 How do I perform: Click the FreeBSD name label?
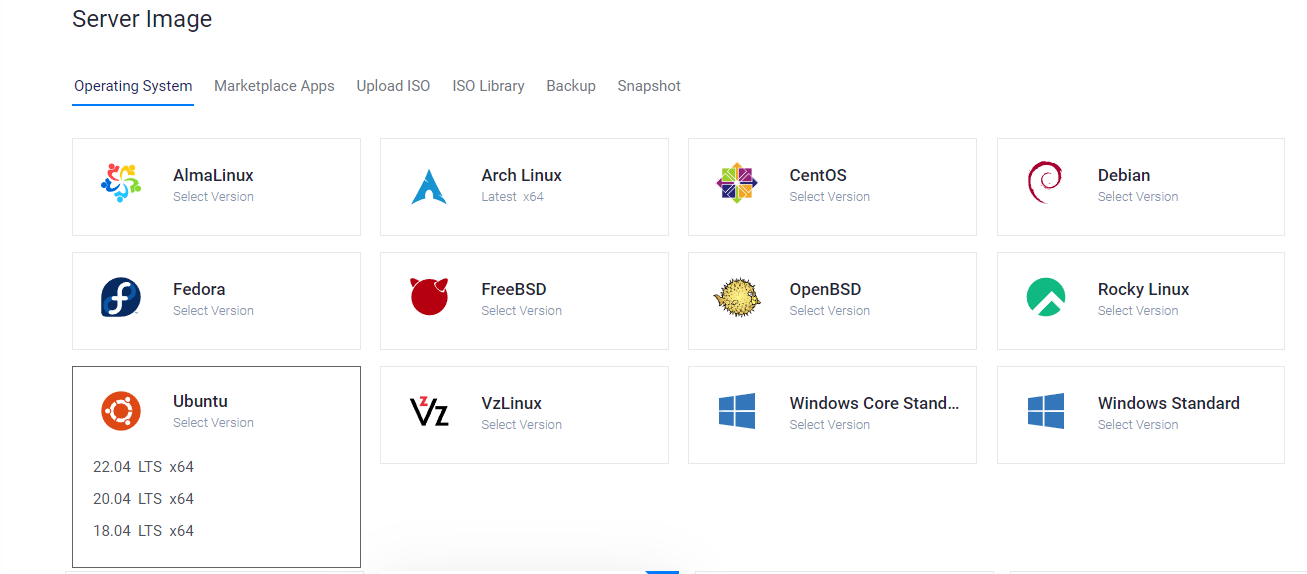click(514, 289)
